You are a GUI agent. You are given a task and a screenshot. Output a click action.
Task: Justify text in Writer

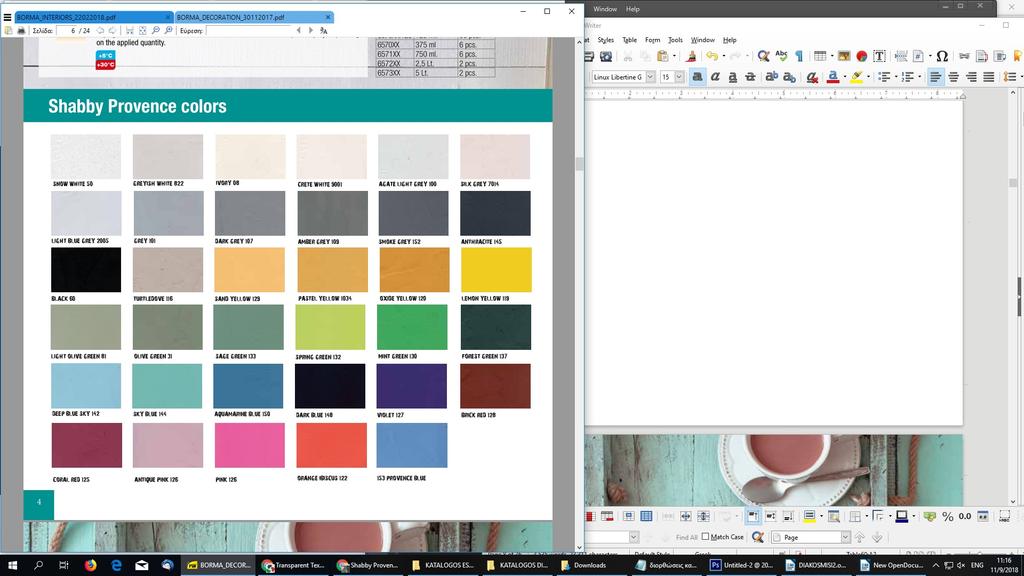[x=989, y=77]
